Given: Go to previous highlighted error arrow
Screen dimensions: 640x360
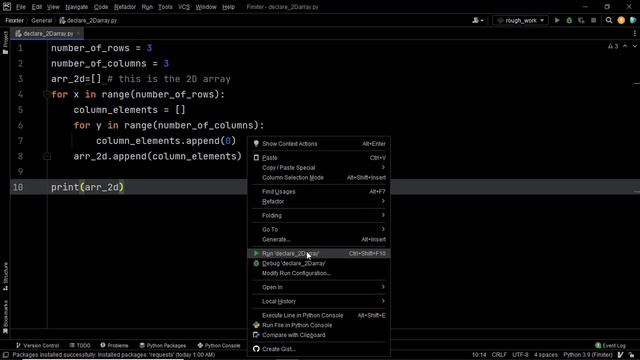Looking at the screenshot, I should click(625, 47).
